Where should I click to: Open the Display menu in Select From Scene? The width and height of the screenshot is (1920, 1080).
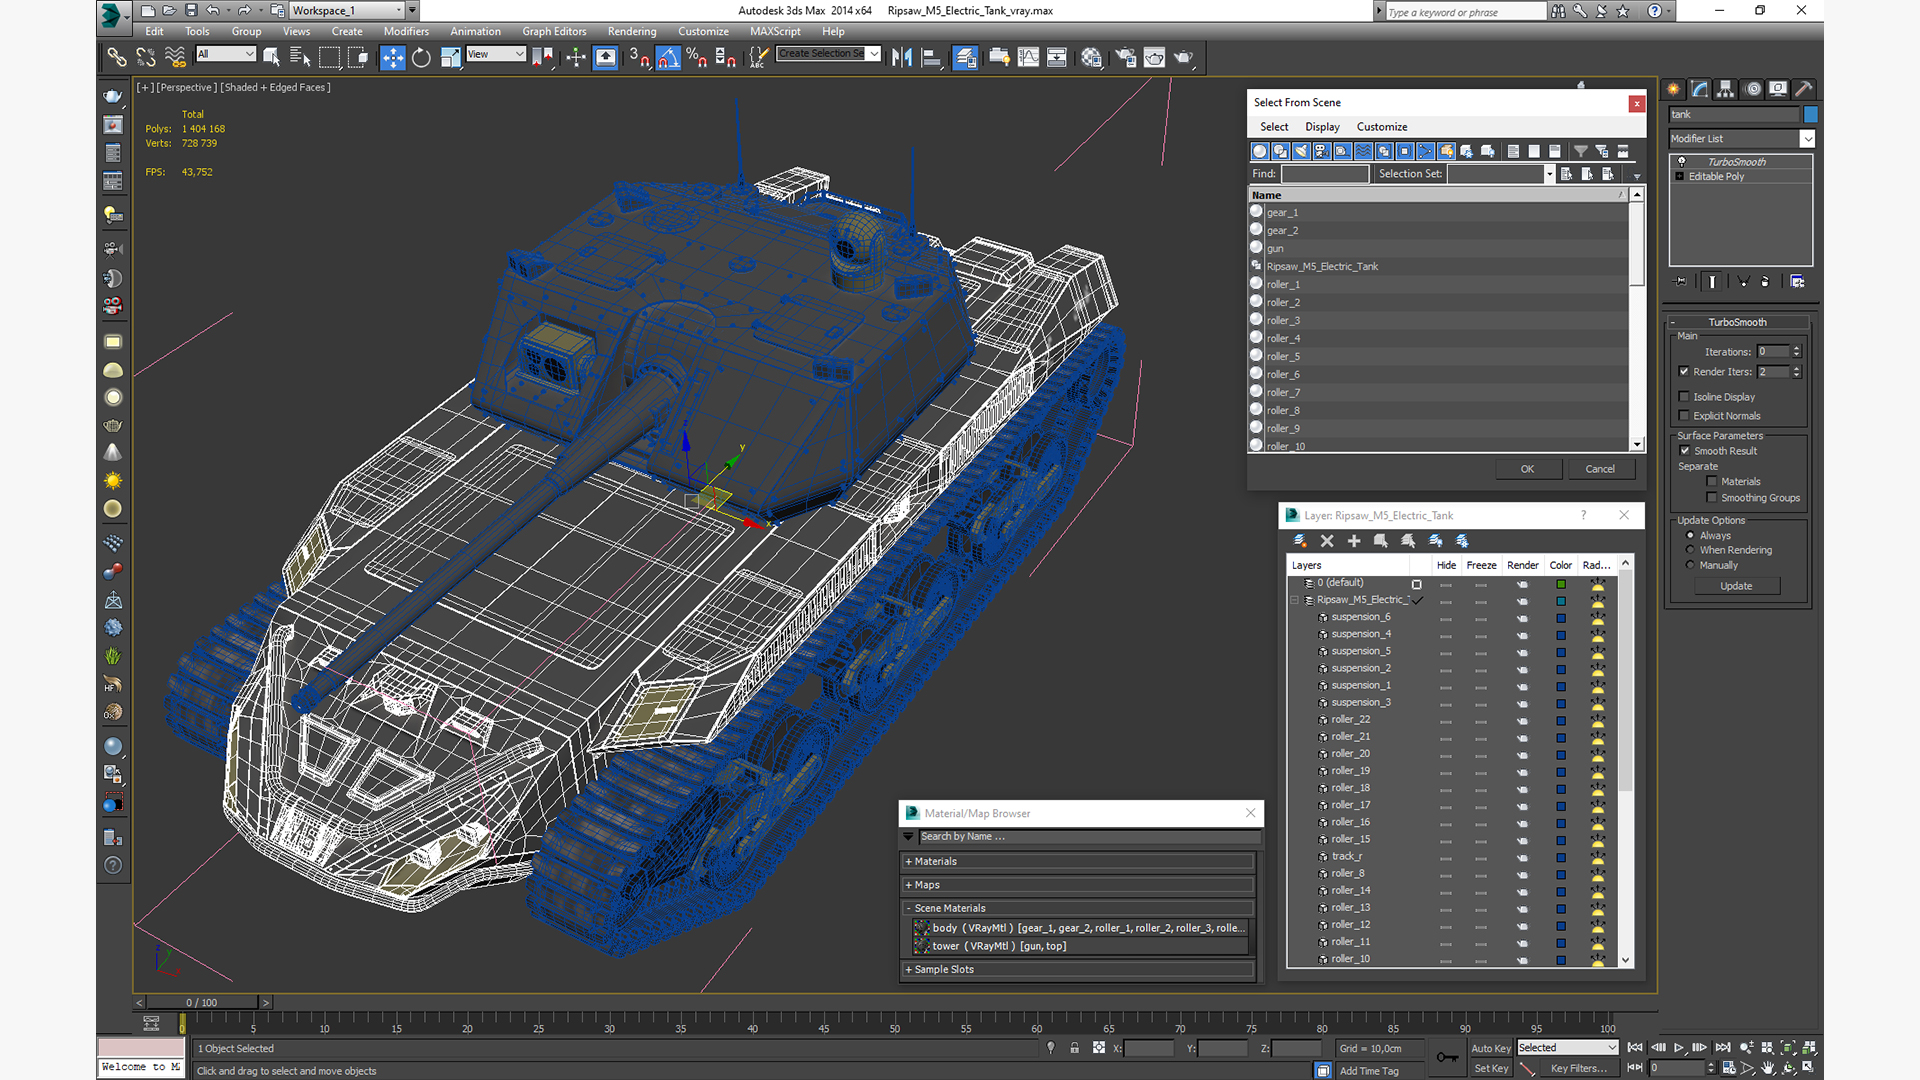tap(1321, 127)
